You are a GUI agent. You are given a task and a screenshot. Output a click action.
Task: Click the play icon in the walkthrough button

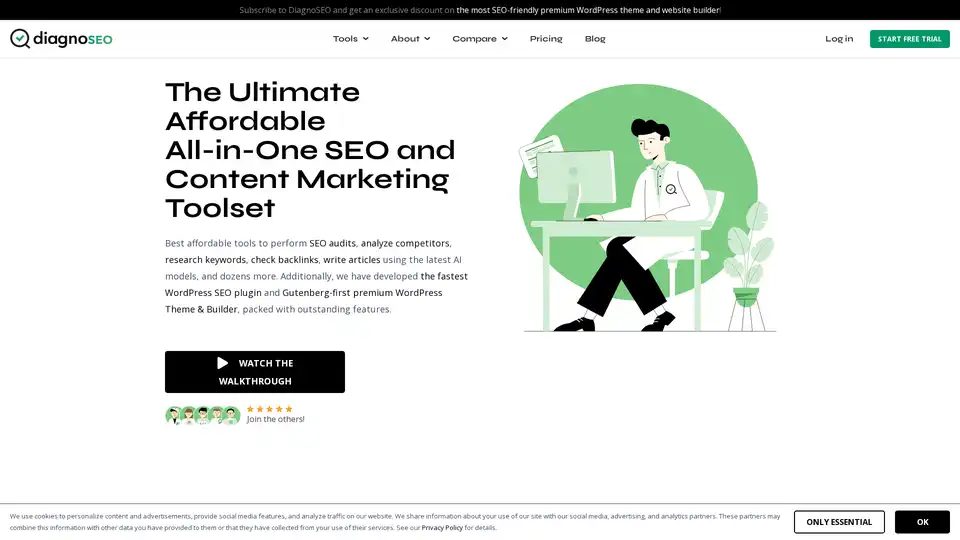point(223,363)
